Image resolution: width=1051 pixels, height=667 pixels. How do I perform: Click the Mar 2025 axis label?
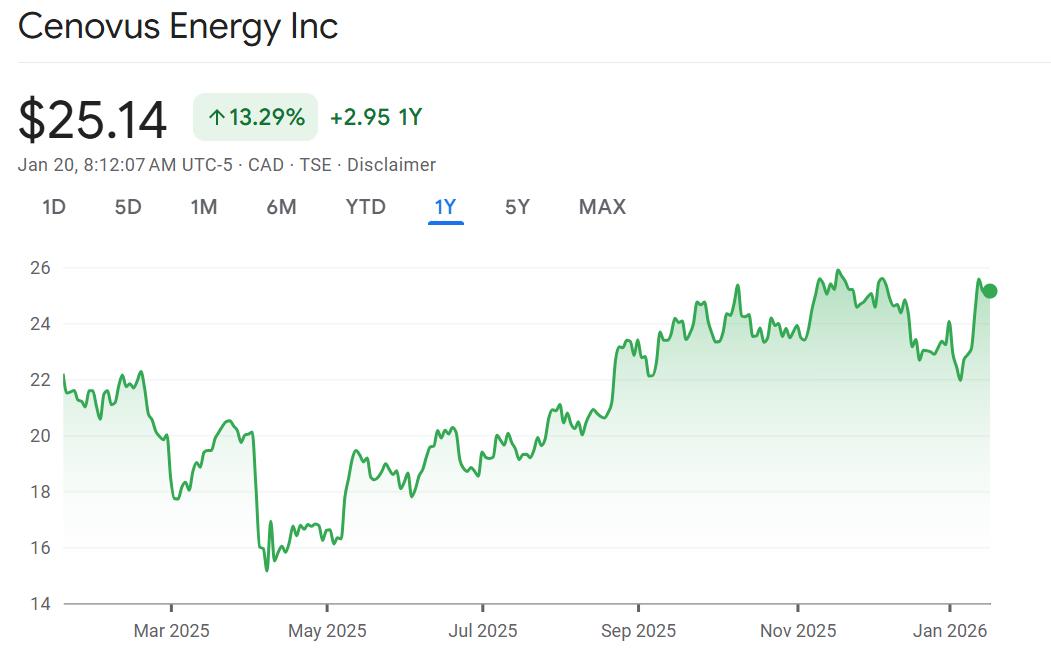[172, 631]
